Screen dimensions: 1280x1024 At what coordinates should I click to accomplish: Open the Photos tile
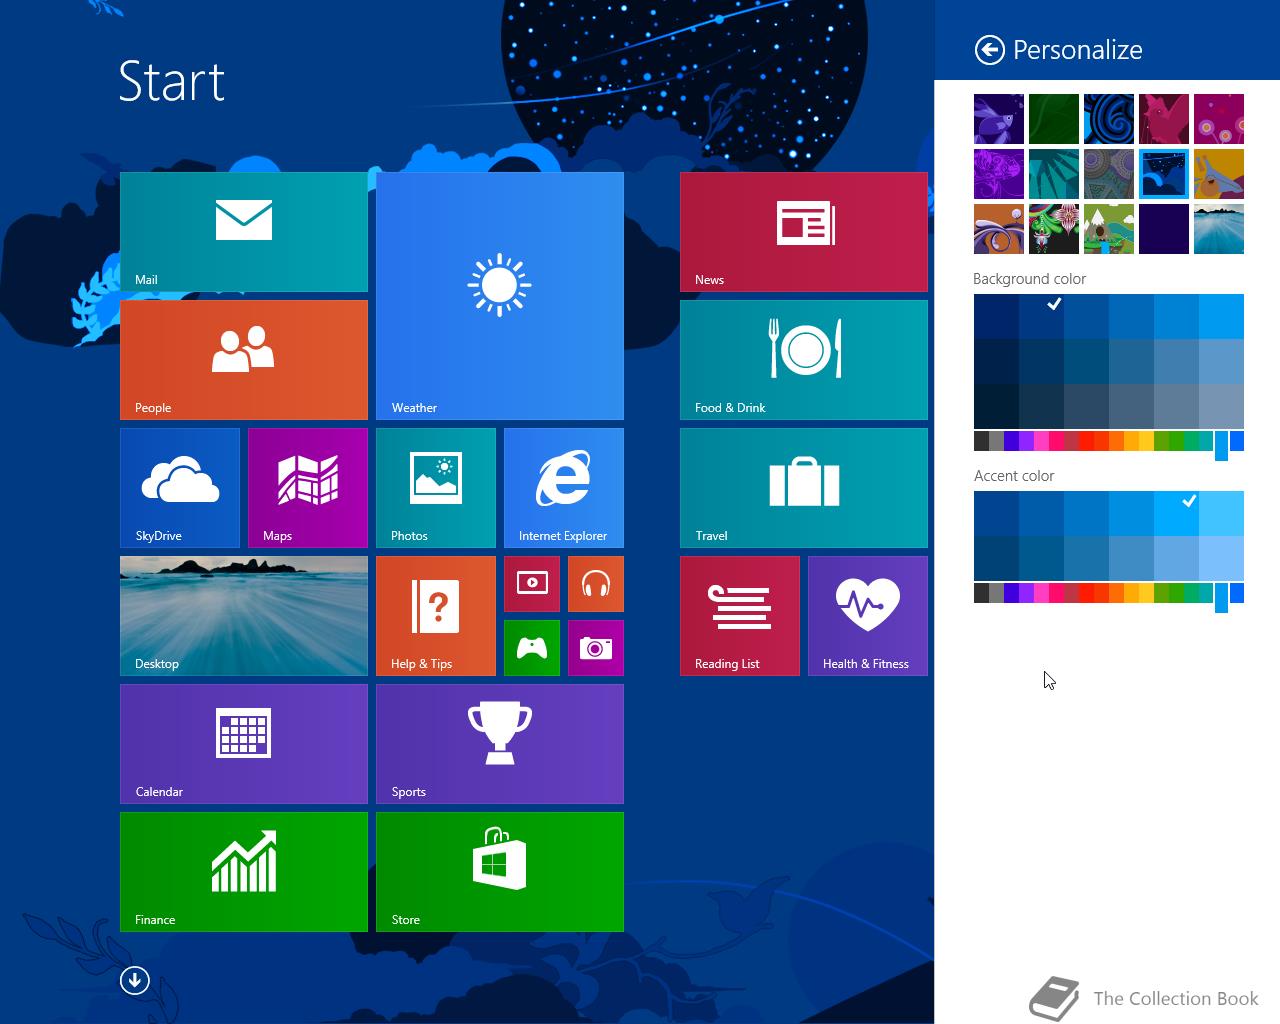click(x=436, y=488)
